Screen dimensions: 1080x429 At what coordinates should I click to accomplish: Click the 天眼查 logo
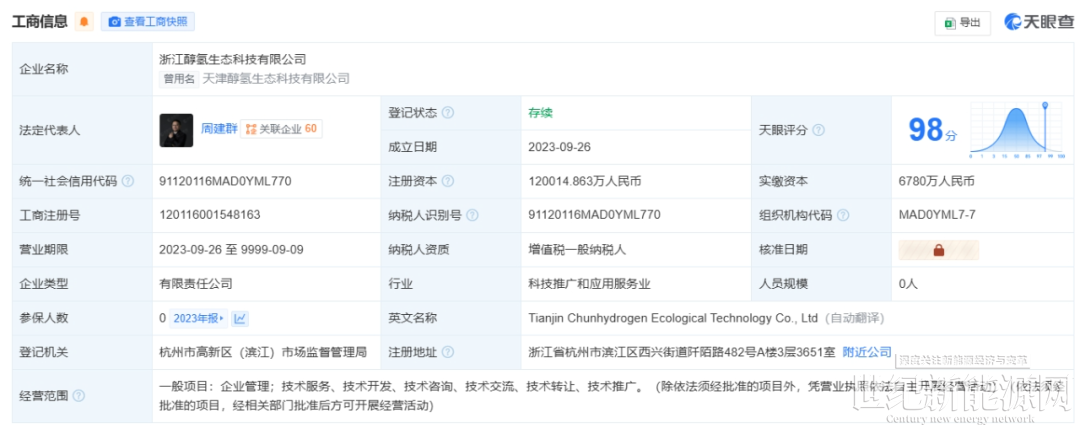pyautogui.click(x=1039, y=22)
